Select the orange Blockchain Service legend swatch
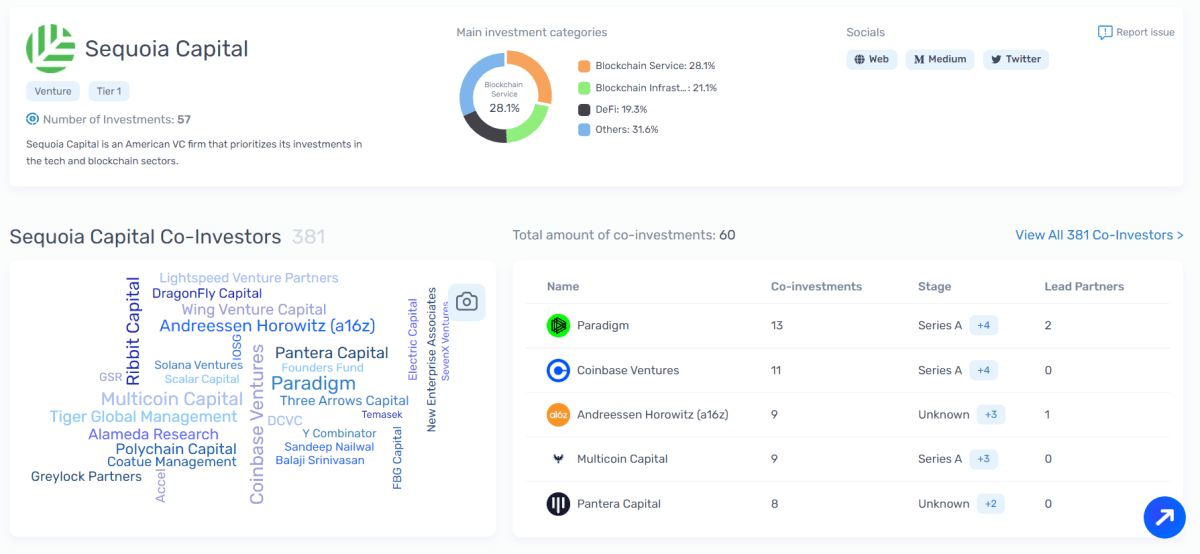 pos(584,65)
